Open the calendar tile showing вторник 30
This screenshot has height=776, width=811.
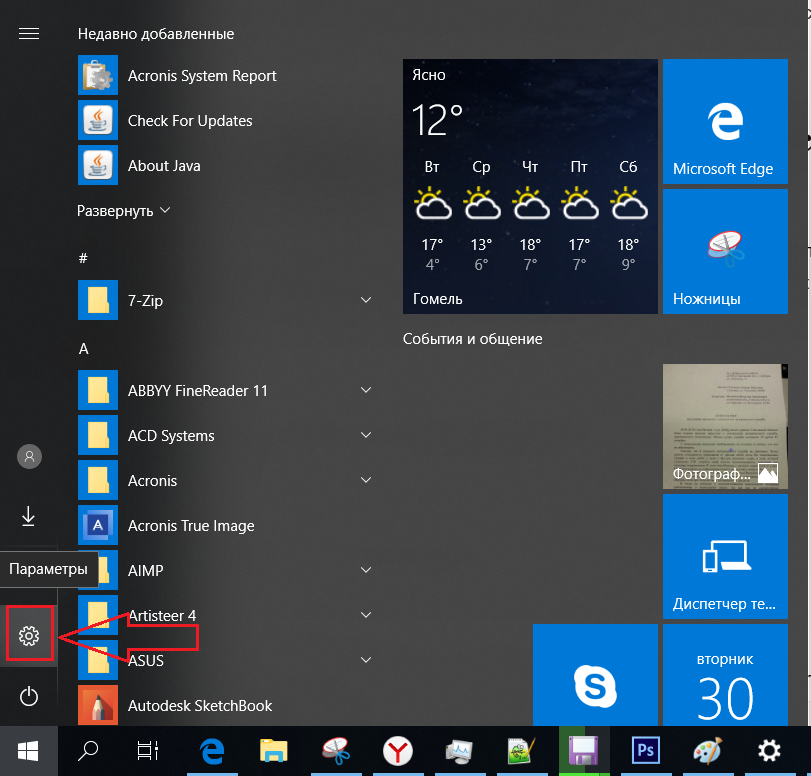click(x=725, y=675)
